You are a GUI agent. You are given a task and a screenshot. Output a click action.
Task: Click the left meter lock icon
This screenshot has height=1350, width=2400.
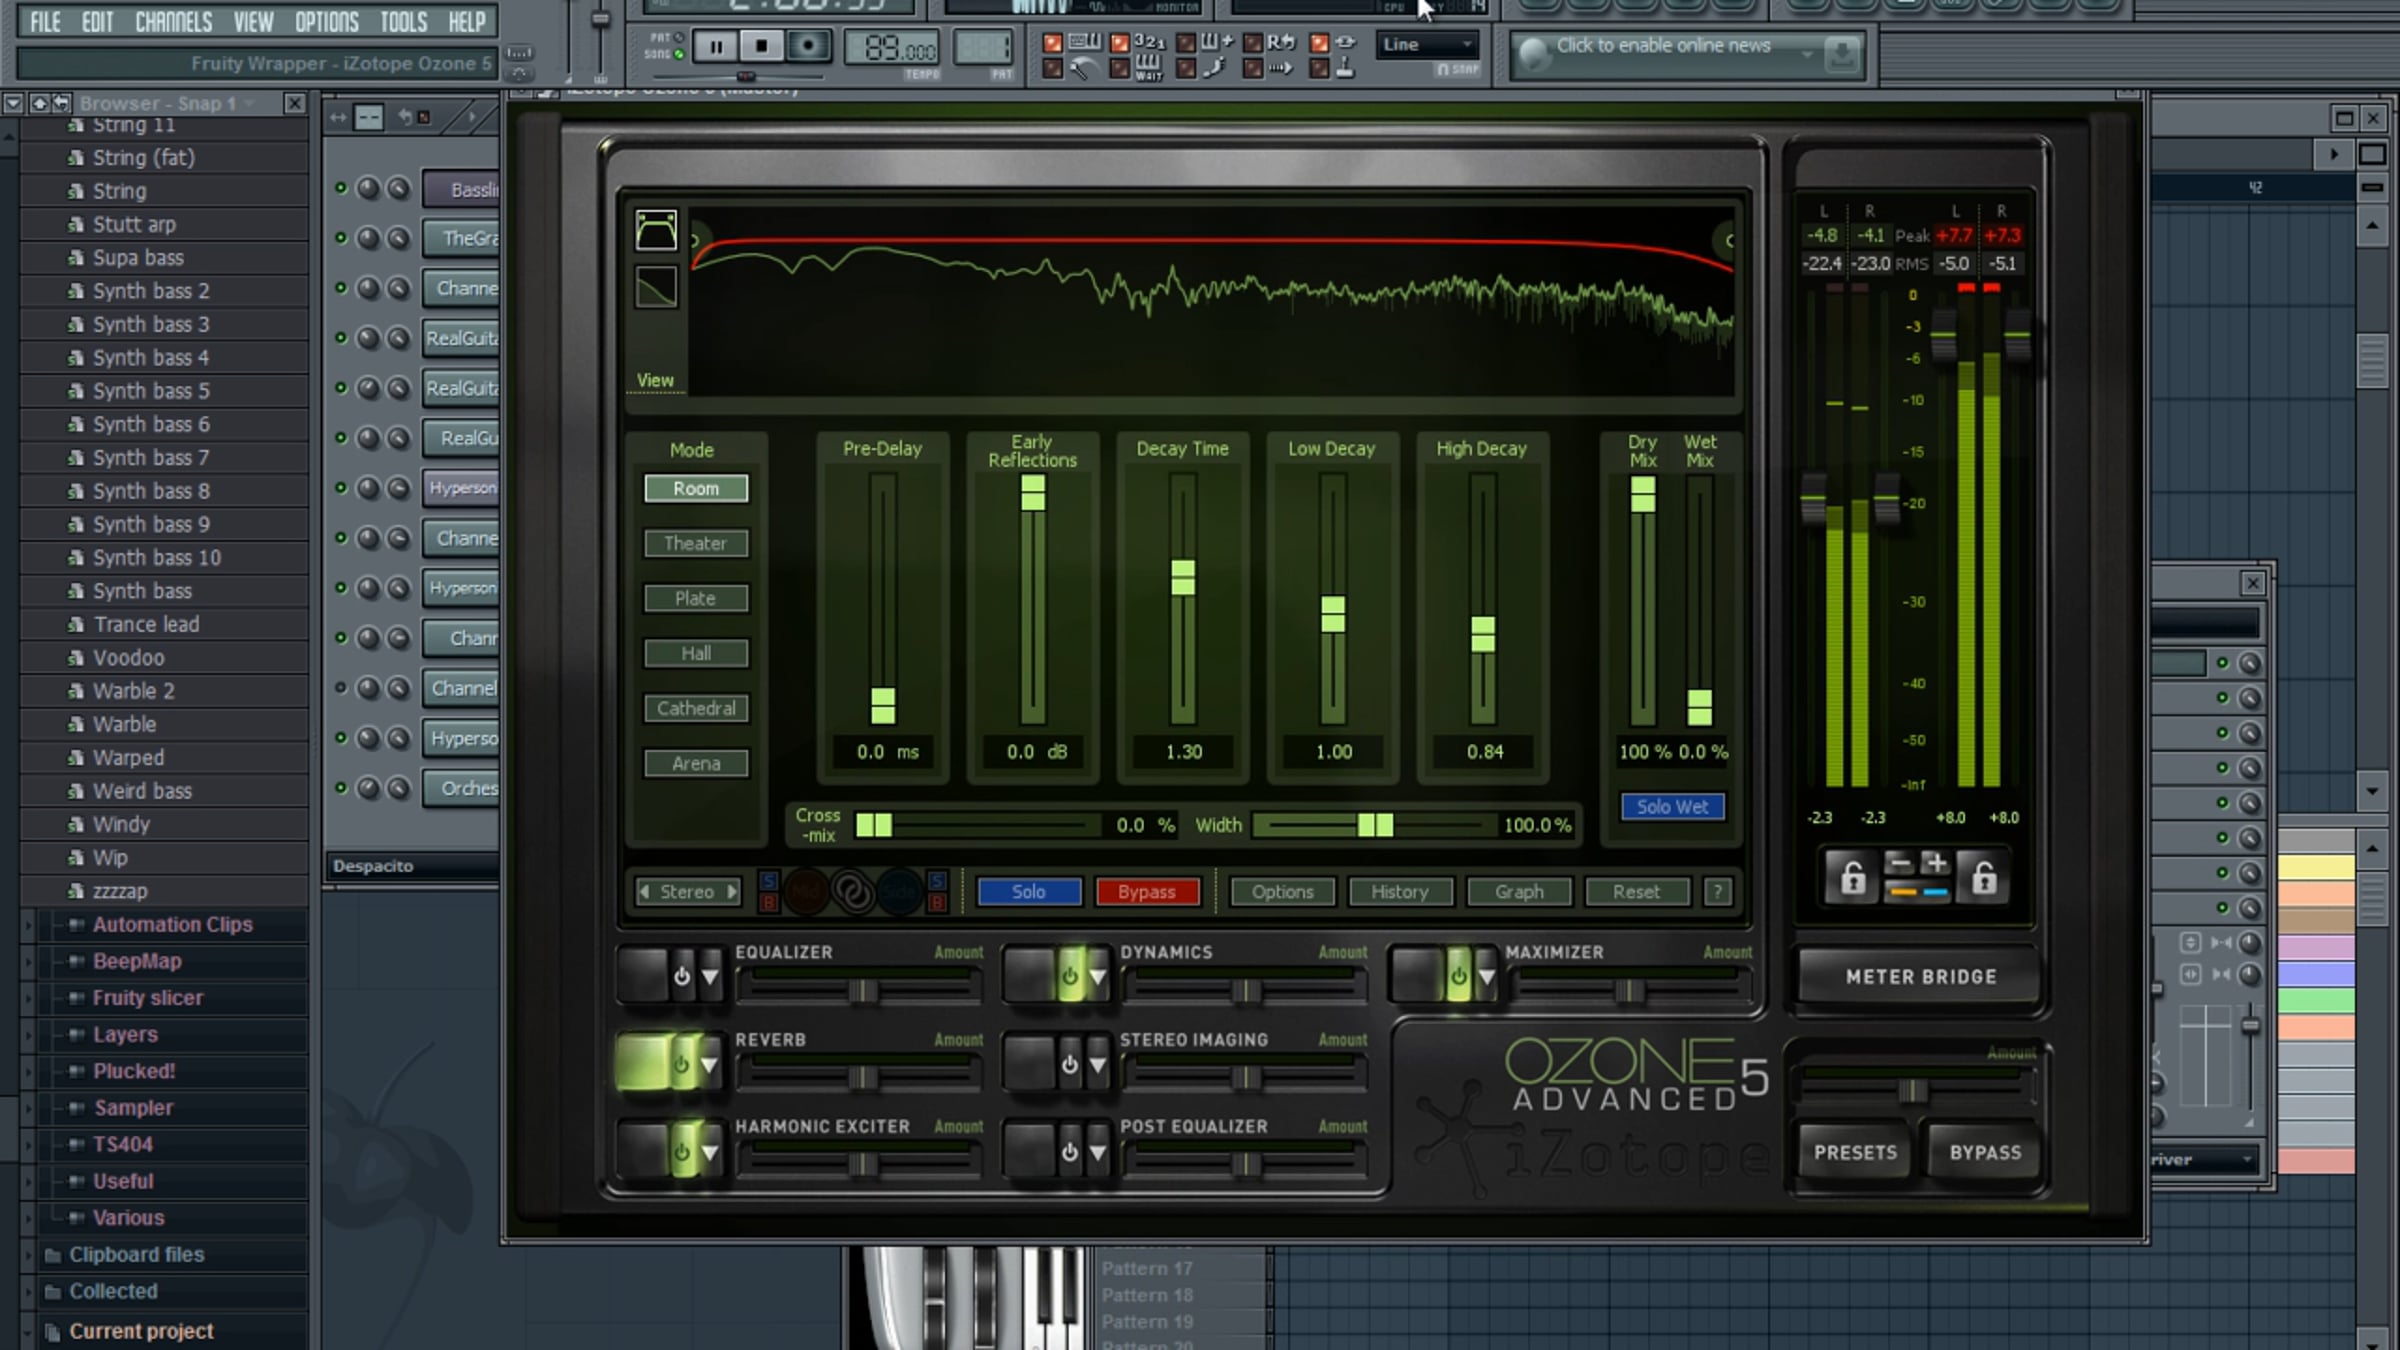pyautogui.click(x=1852, y=878)
